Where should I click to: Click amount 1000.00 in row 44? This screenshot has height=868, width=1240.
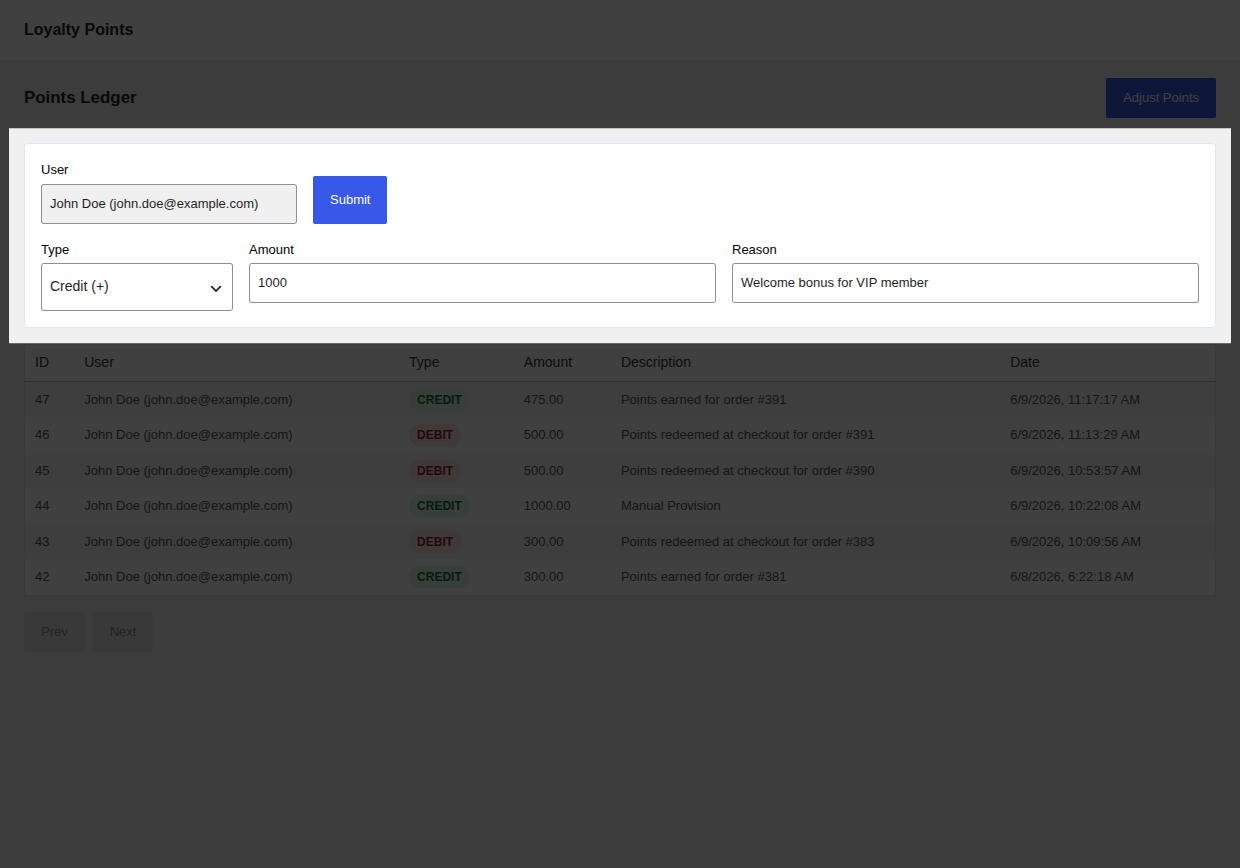(547, 506)
